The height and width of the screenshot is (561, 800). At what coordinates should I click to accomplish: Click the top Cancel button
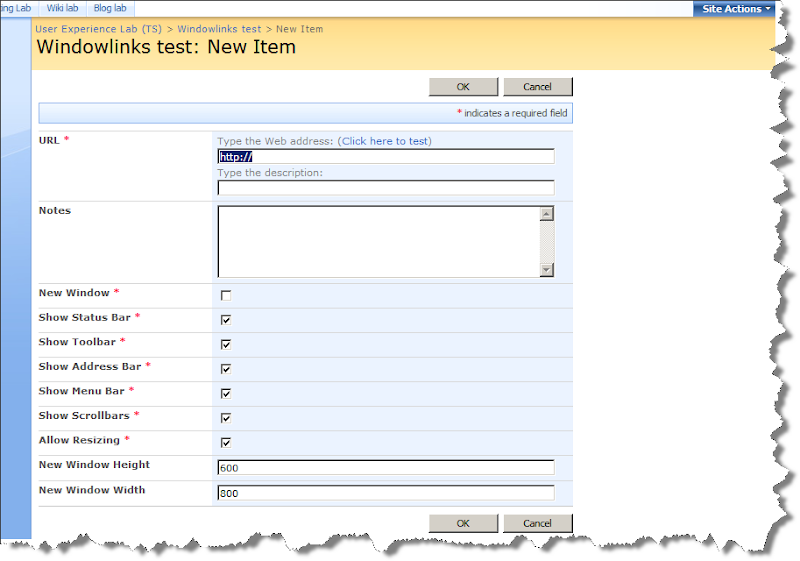pyautogui.click(x=538, y=87)
